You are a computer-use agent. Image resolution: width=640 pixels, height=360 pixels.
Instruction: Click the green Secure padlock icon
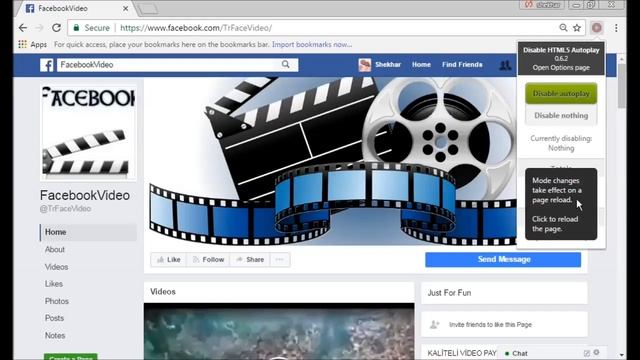(x=76, y=28)
